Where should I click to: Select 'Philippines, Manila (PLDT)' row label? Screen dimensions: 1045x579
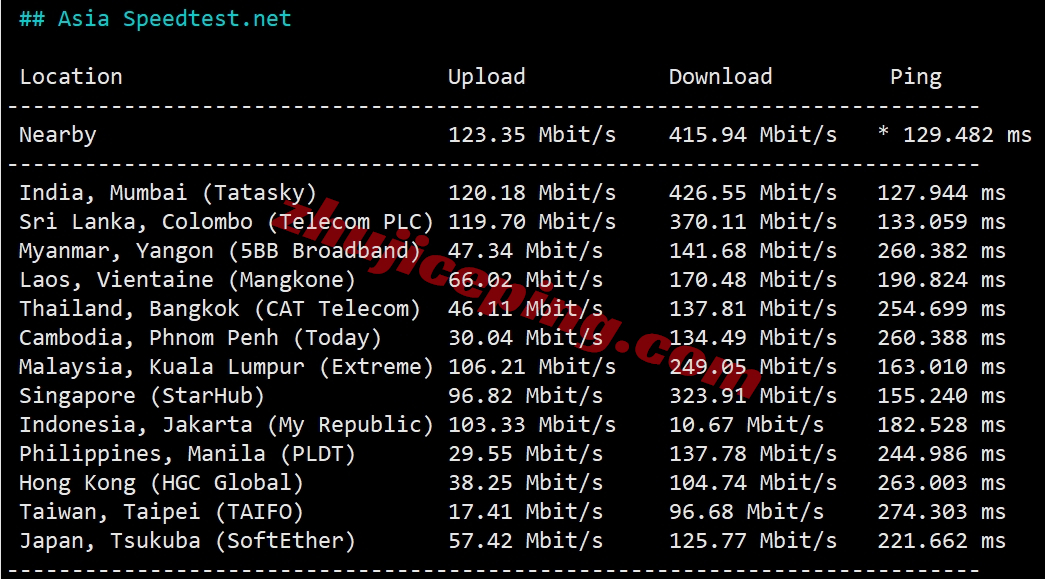point(187,454)
